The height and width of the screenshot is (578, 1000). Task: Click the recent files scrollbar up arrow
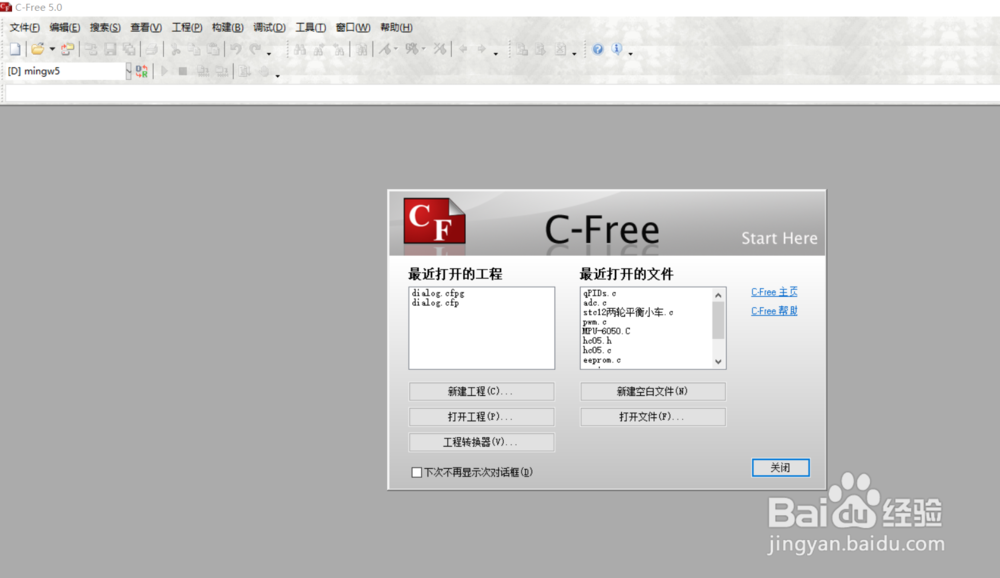click(x=718, y=295)
